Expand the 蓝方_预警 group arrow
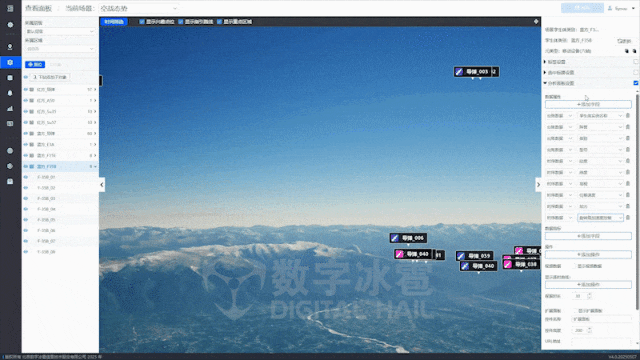 pos(95,133)
